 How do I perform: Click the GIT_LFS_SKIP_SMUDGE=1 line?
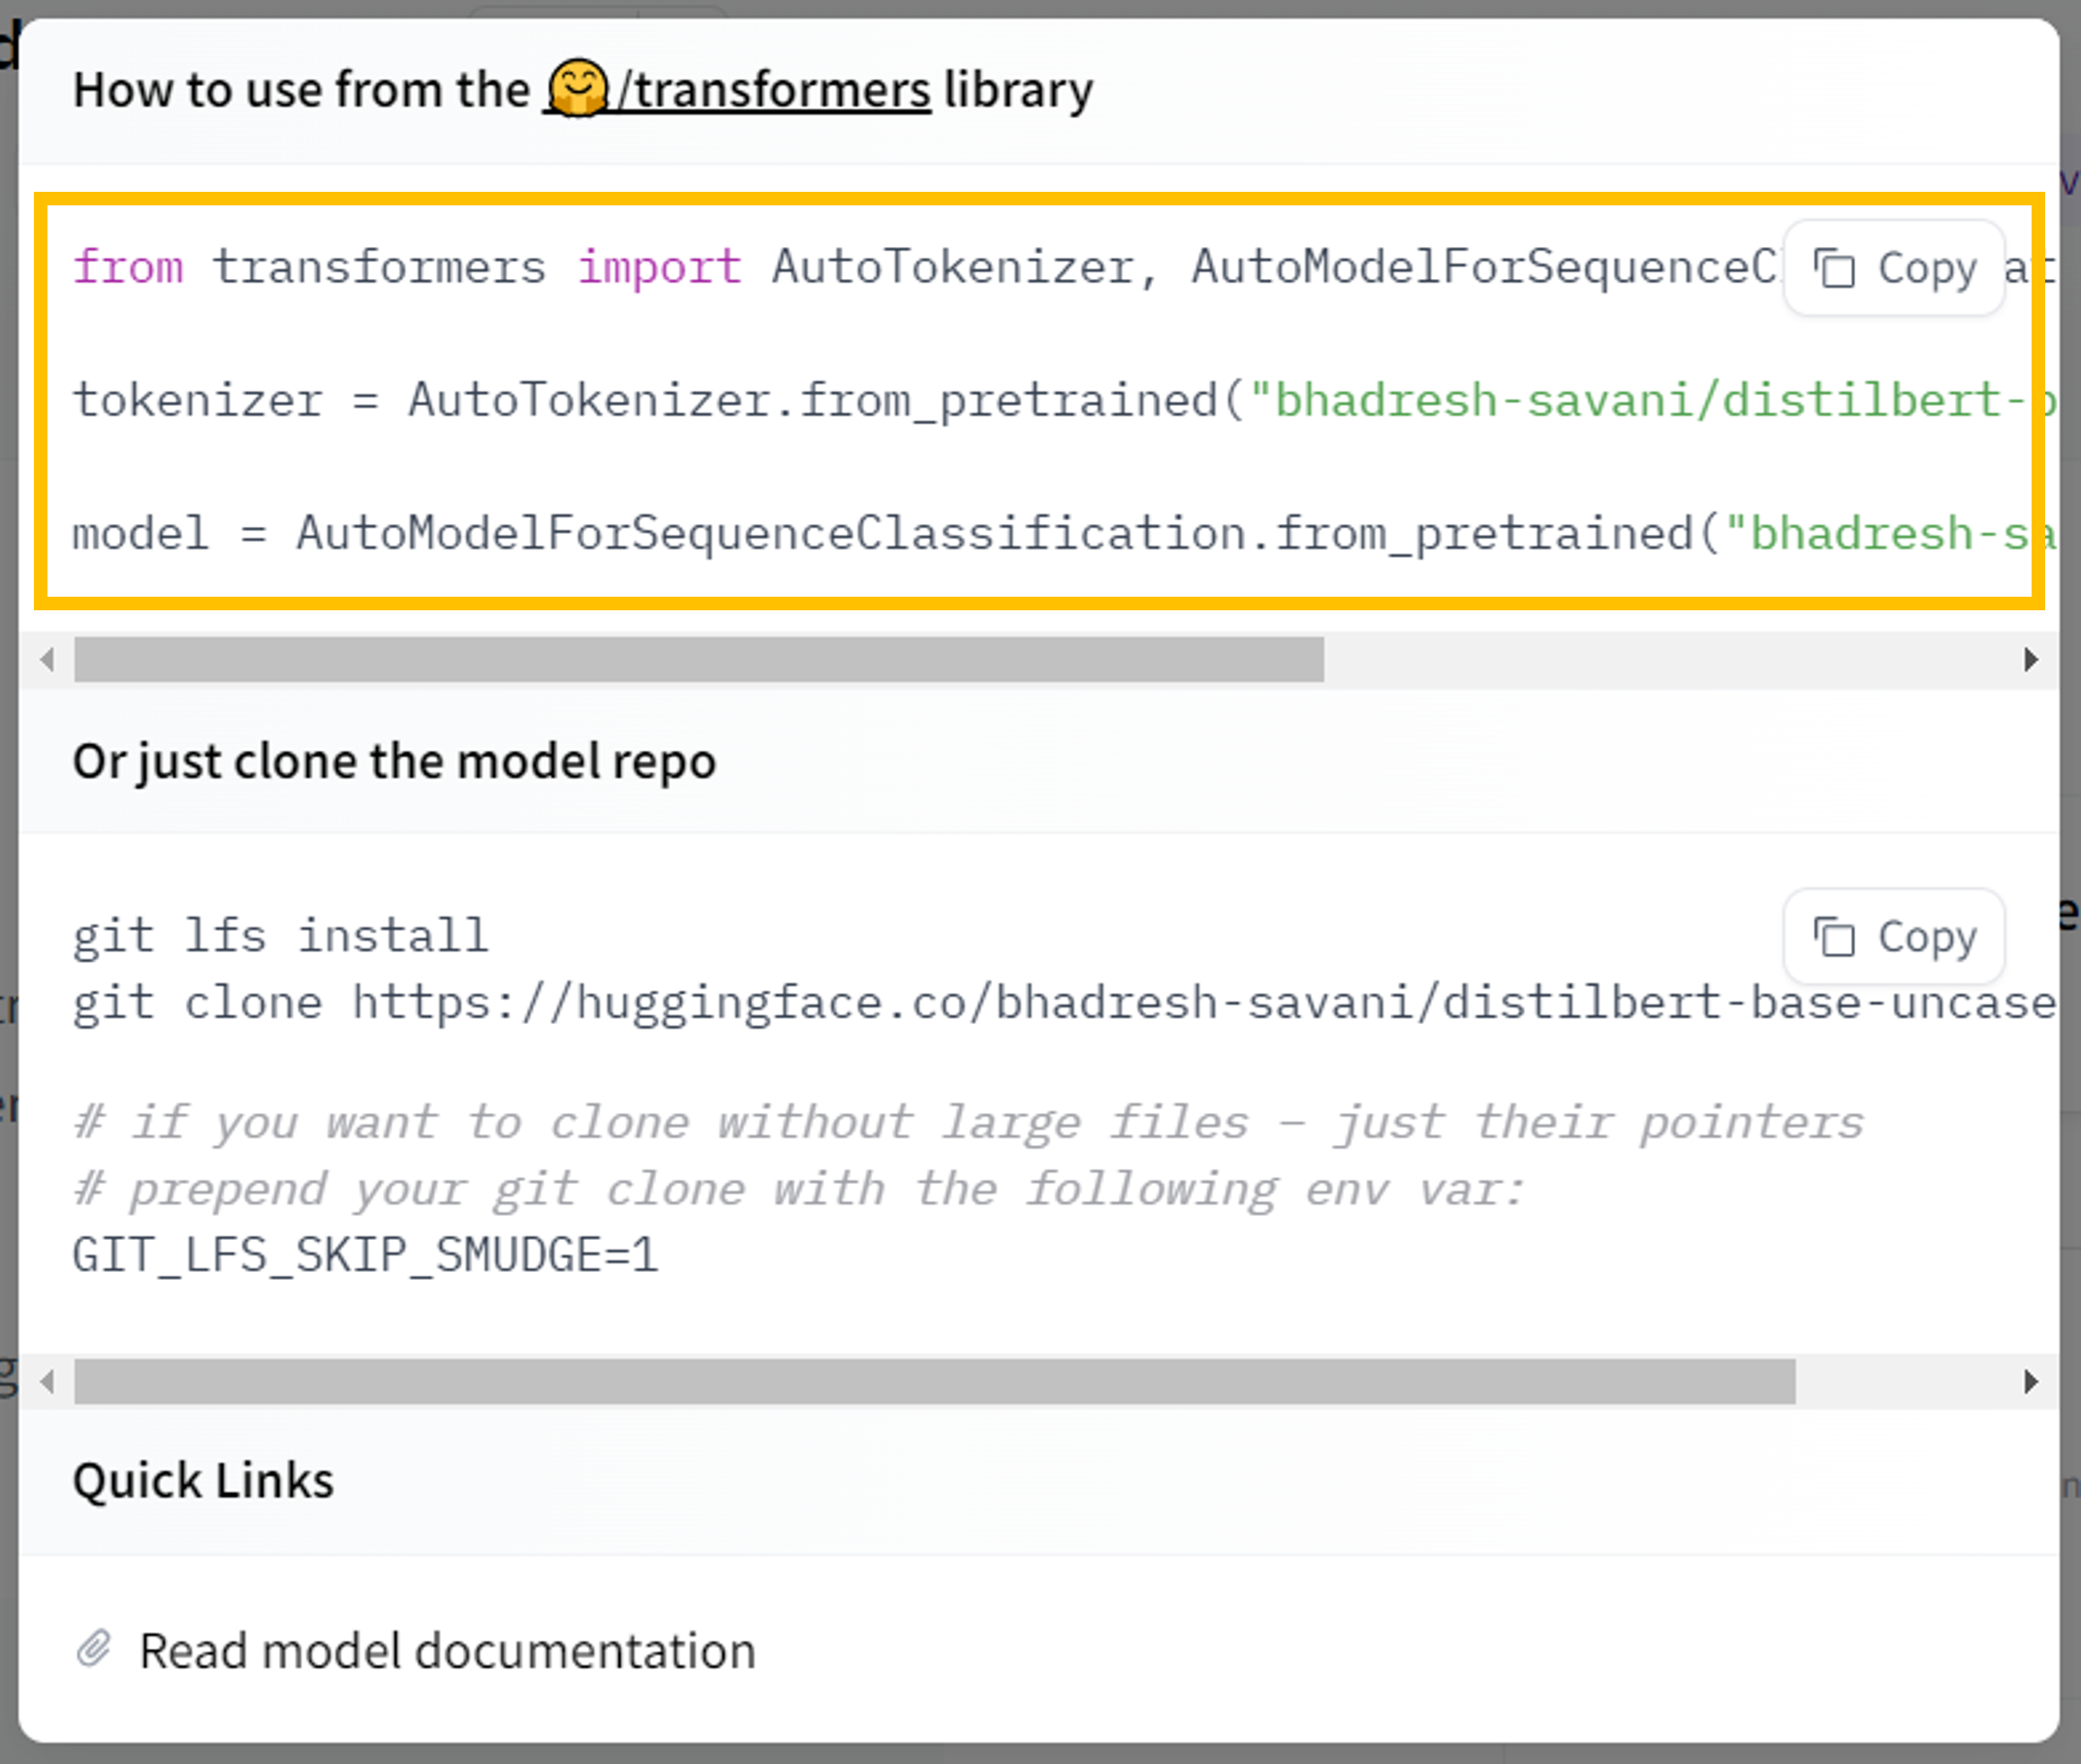tap(365, 1255)
